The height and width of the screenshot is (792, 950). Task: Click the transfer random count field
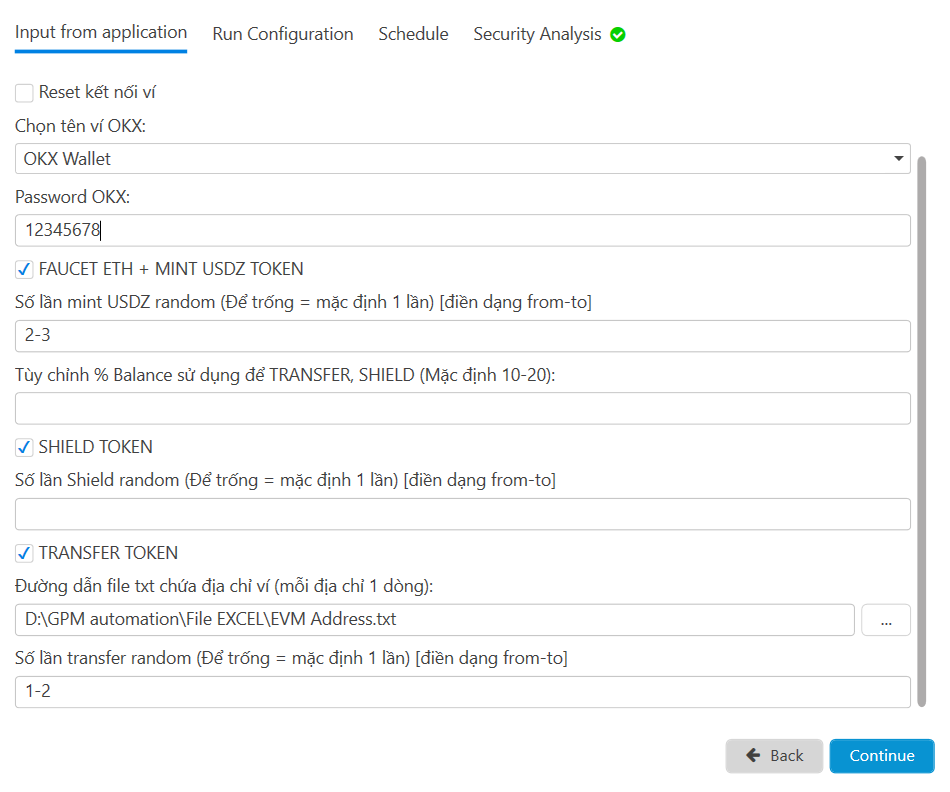[463, 692]
